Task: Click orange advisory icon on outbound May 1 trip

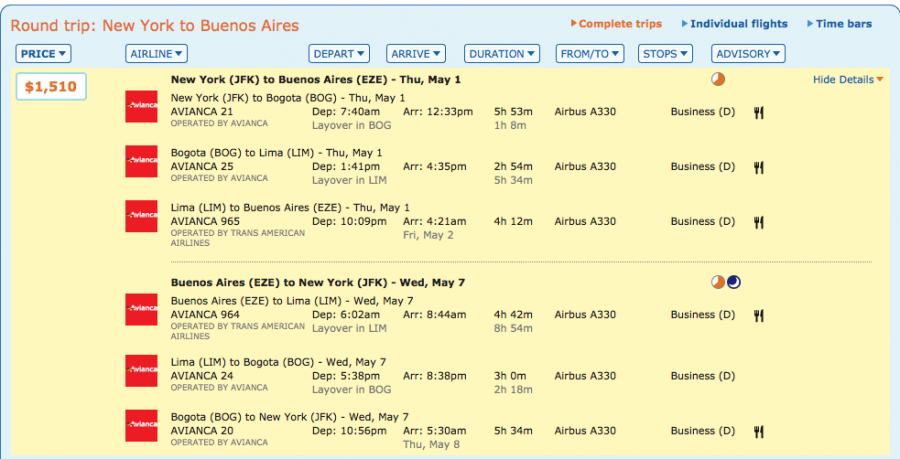Action: tap(718, 79)
